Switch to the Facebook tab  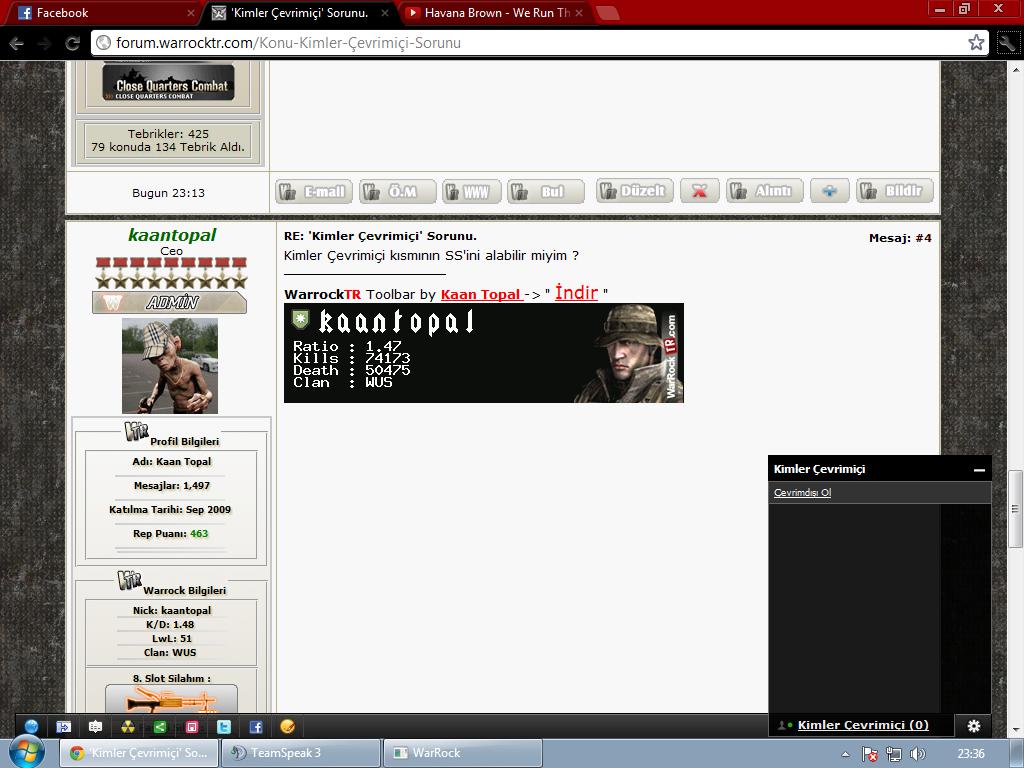click(100, 13)
